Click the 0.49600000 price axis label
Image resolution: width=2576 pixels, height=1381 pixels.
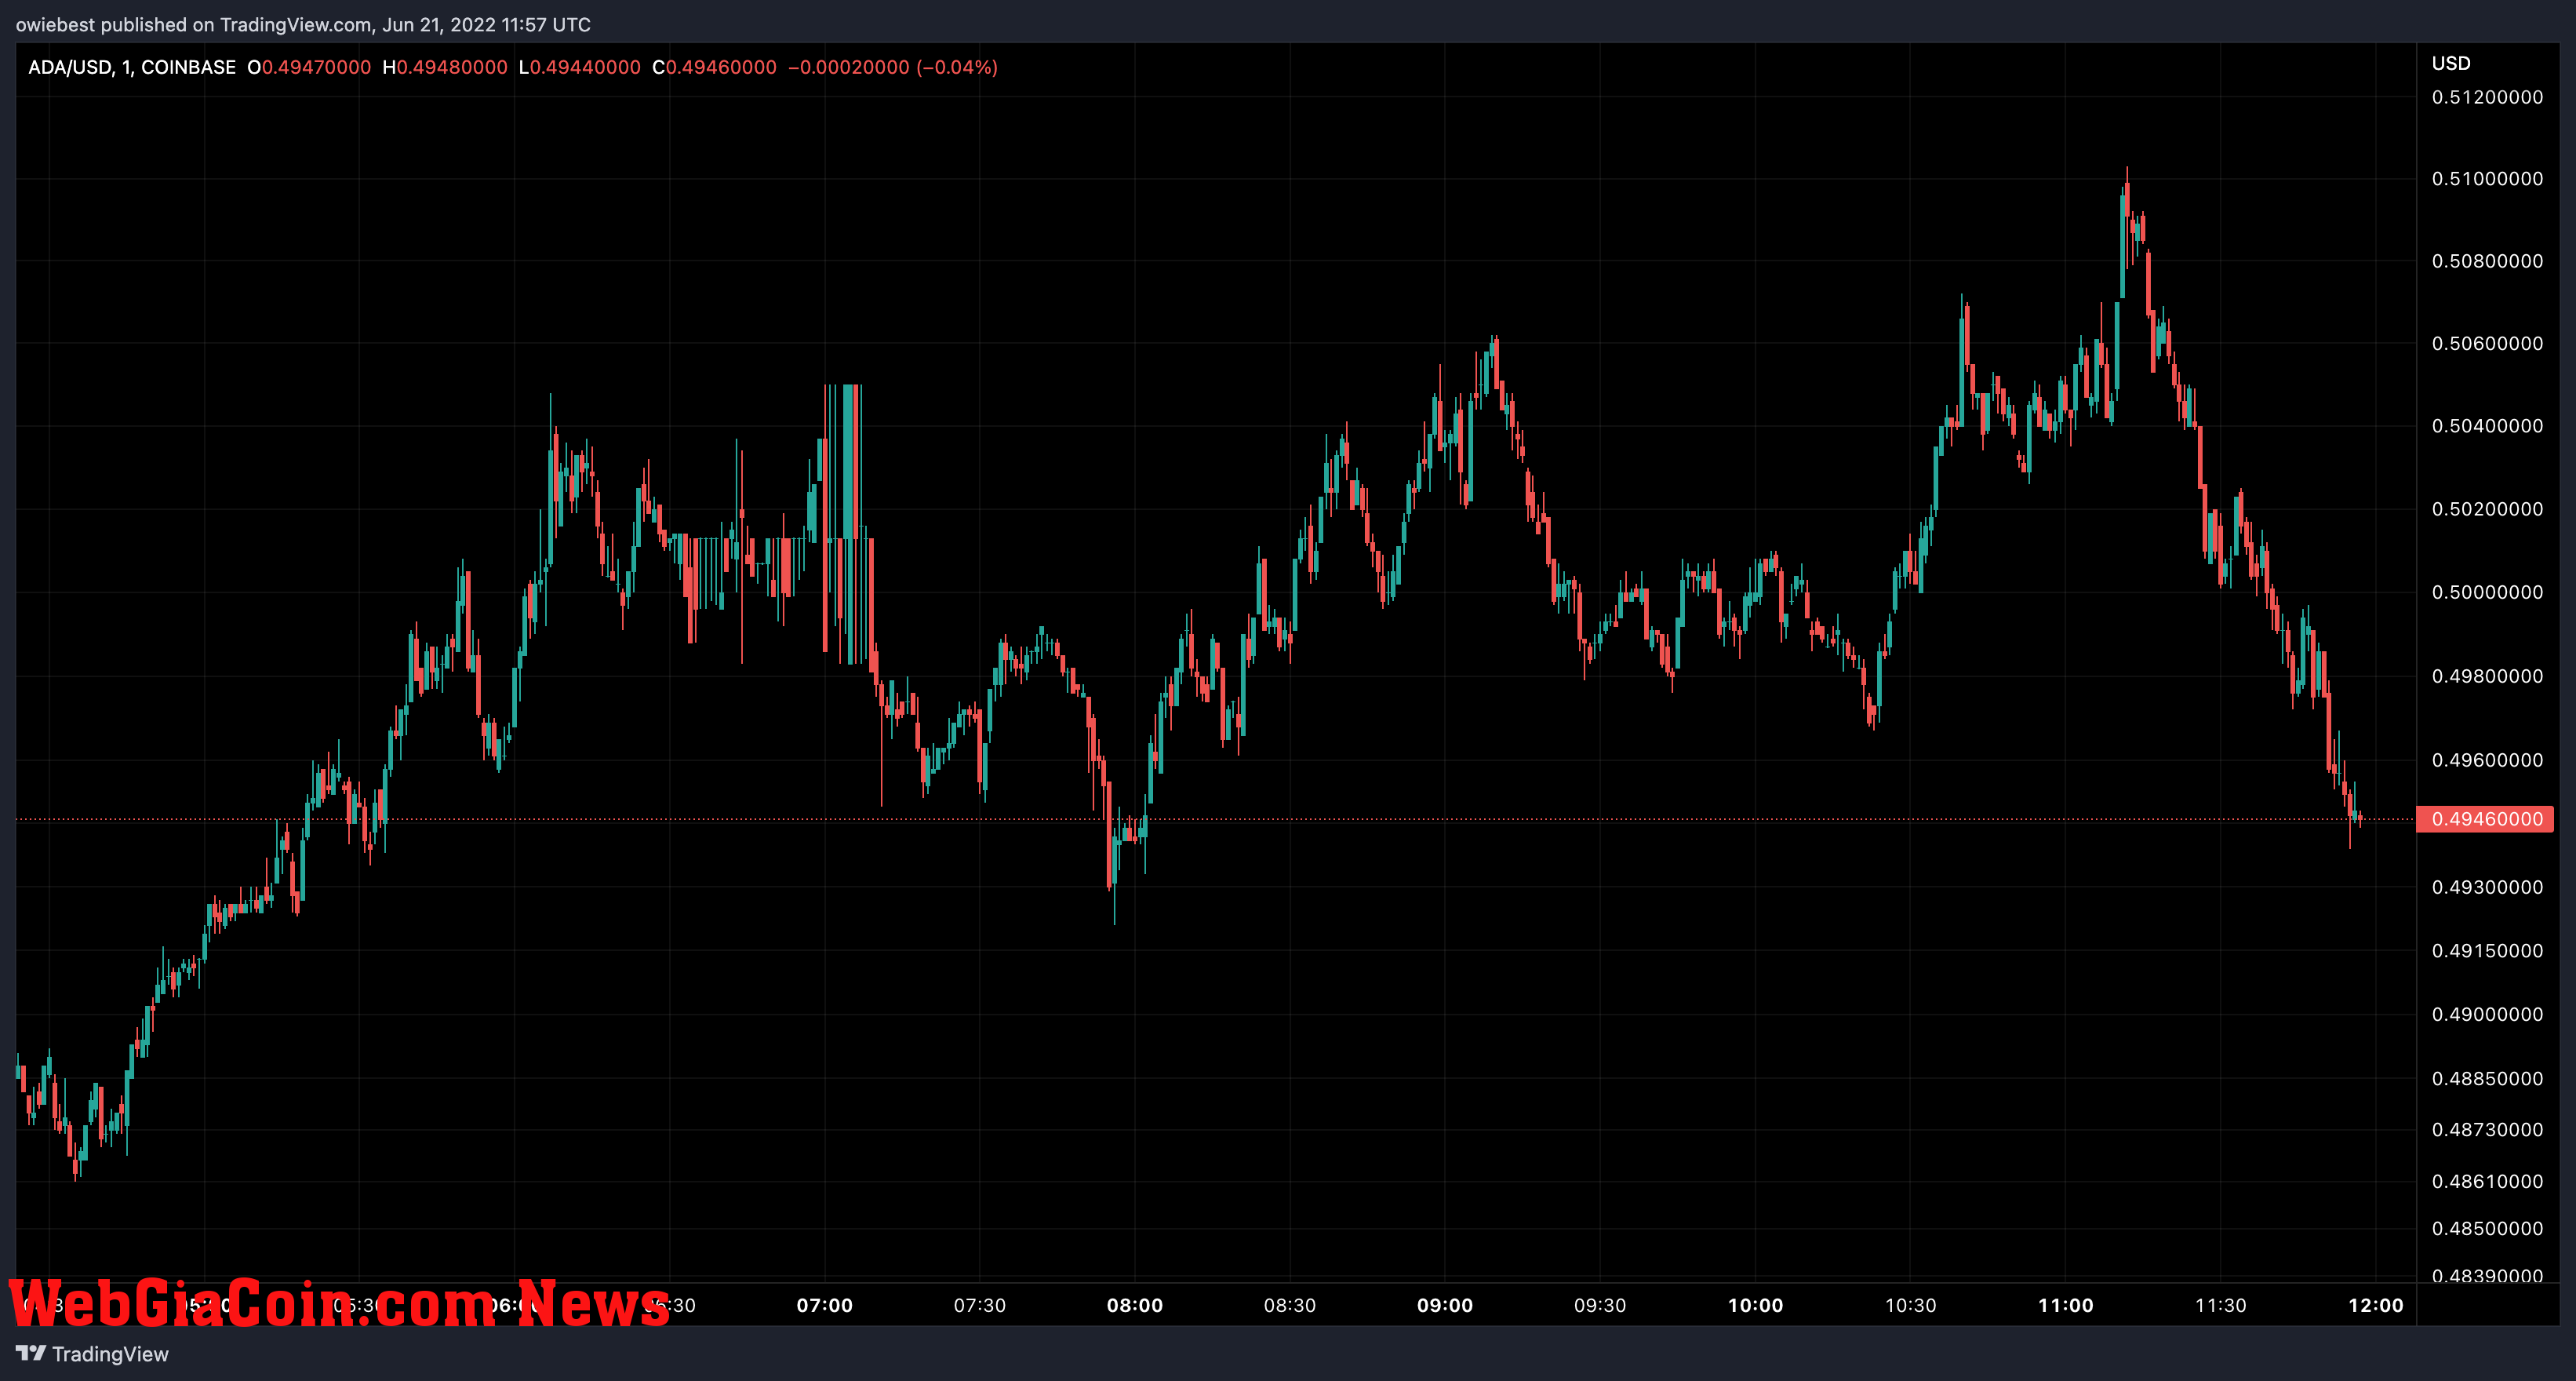pos(2487,760)
